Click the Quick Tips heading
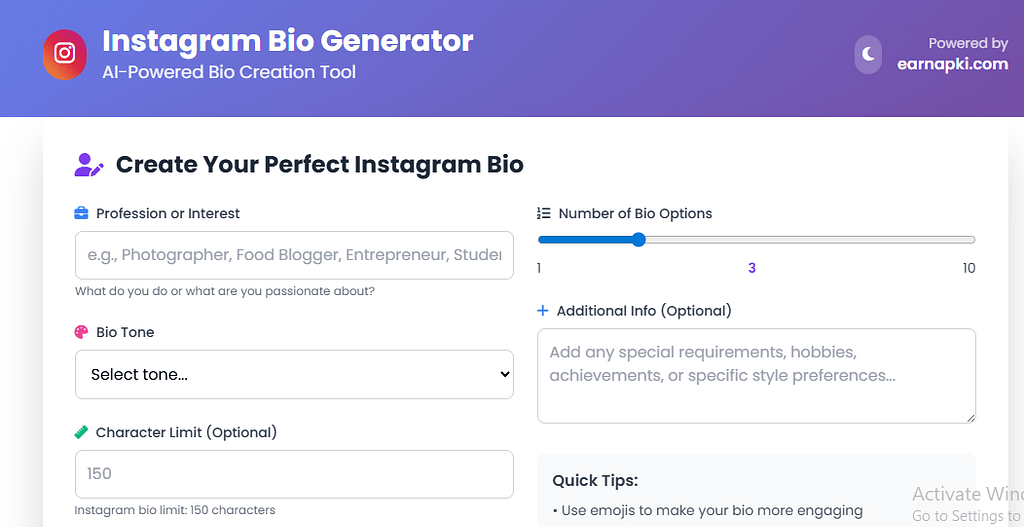The height and width of the screenshot is (527, 1024). (x=595, y=481)
